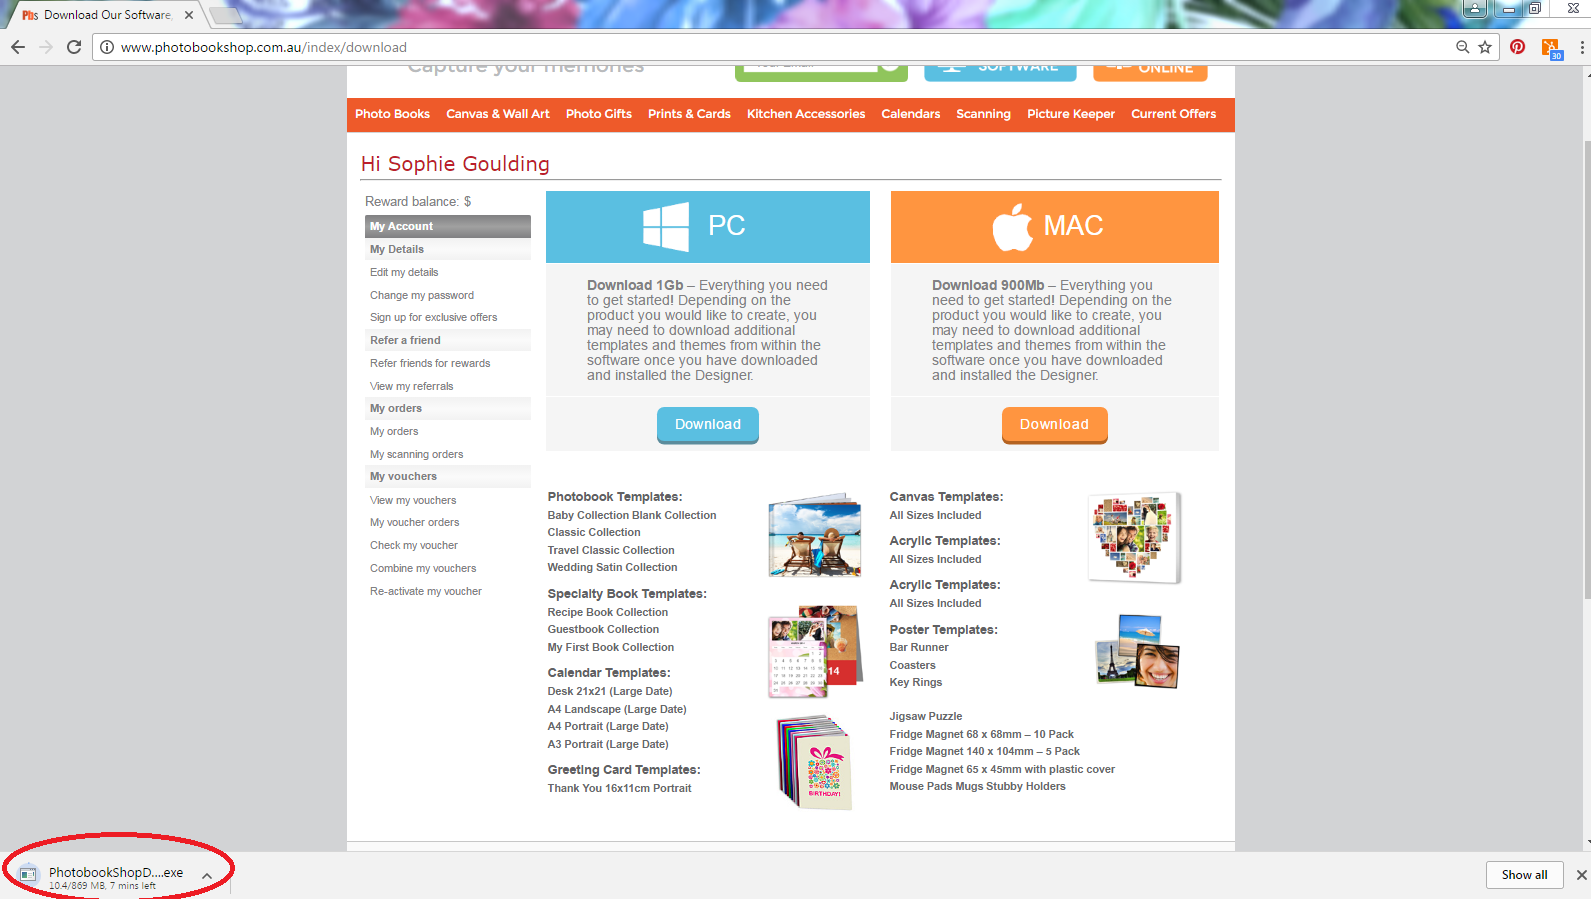
Task: Bookmark this page with the star icon
Action: tap(1485, 47)
